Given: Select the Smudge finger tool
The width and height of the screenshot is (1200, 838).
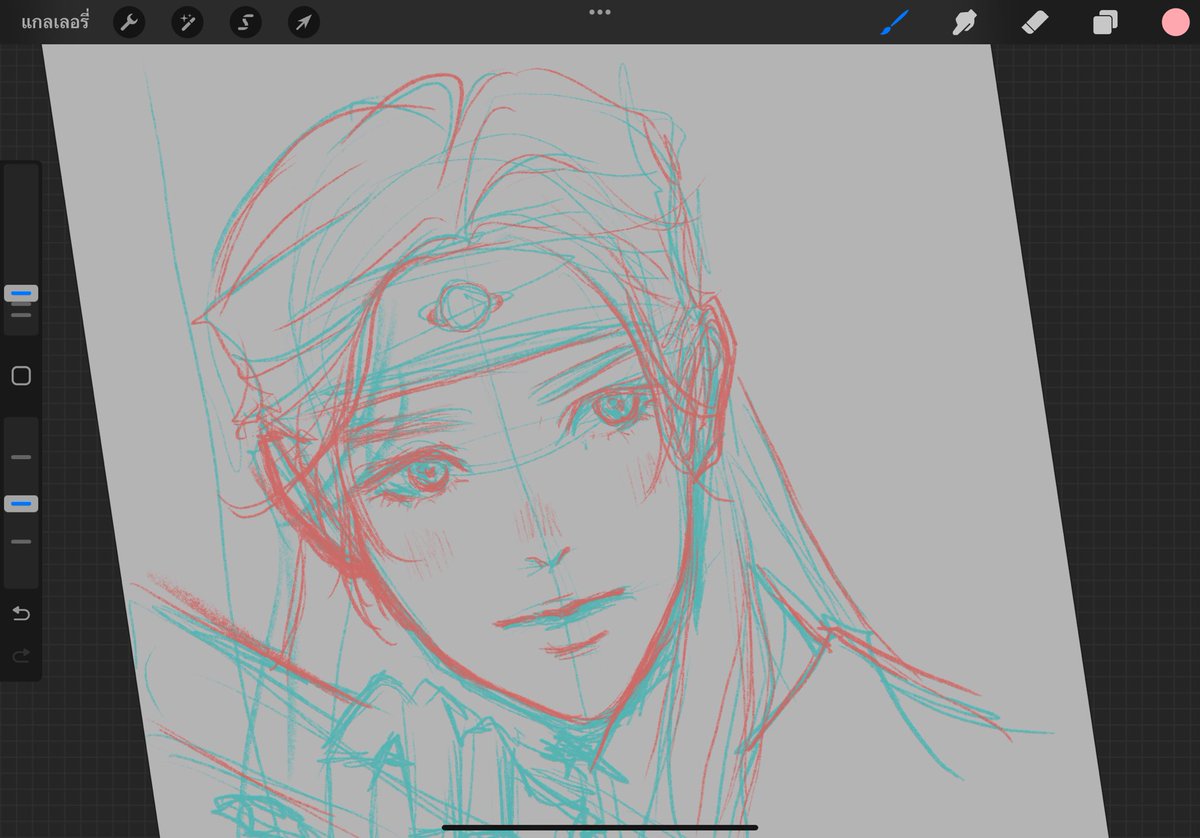Looking at the screenshot, I should click(964, 22).
